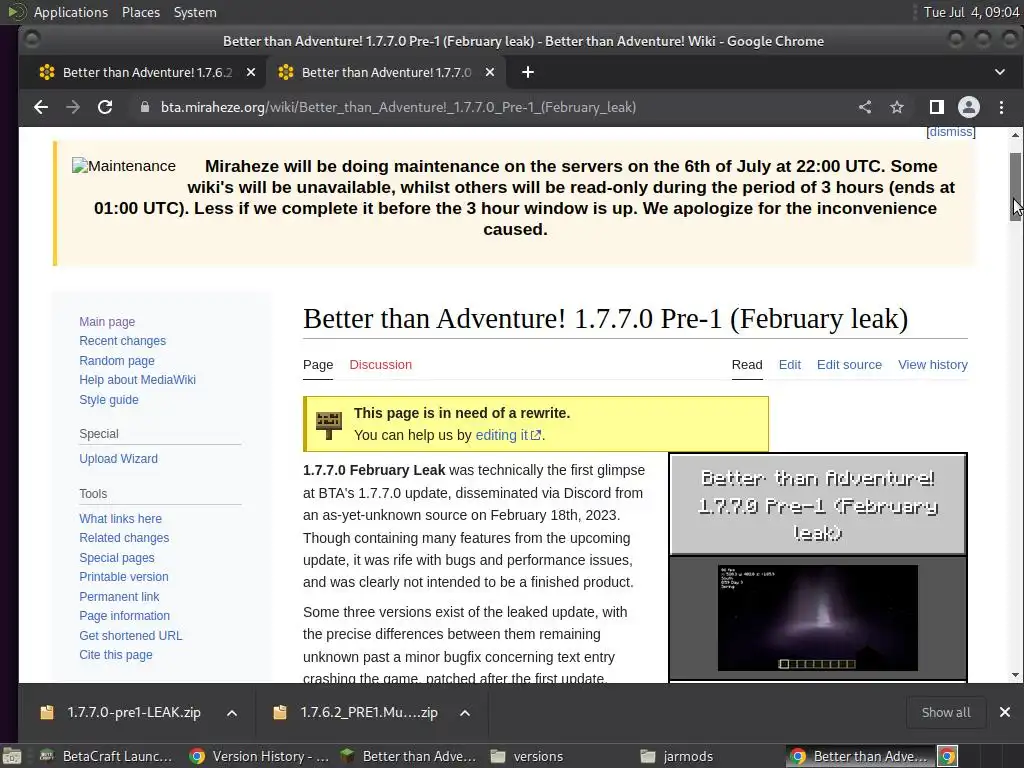The image size is (1024, 768).
Task: Click Get shortened URL
Action: click(131, 635)
